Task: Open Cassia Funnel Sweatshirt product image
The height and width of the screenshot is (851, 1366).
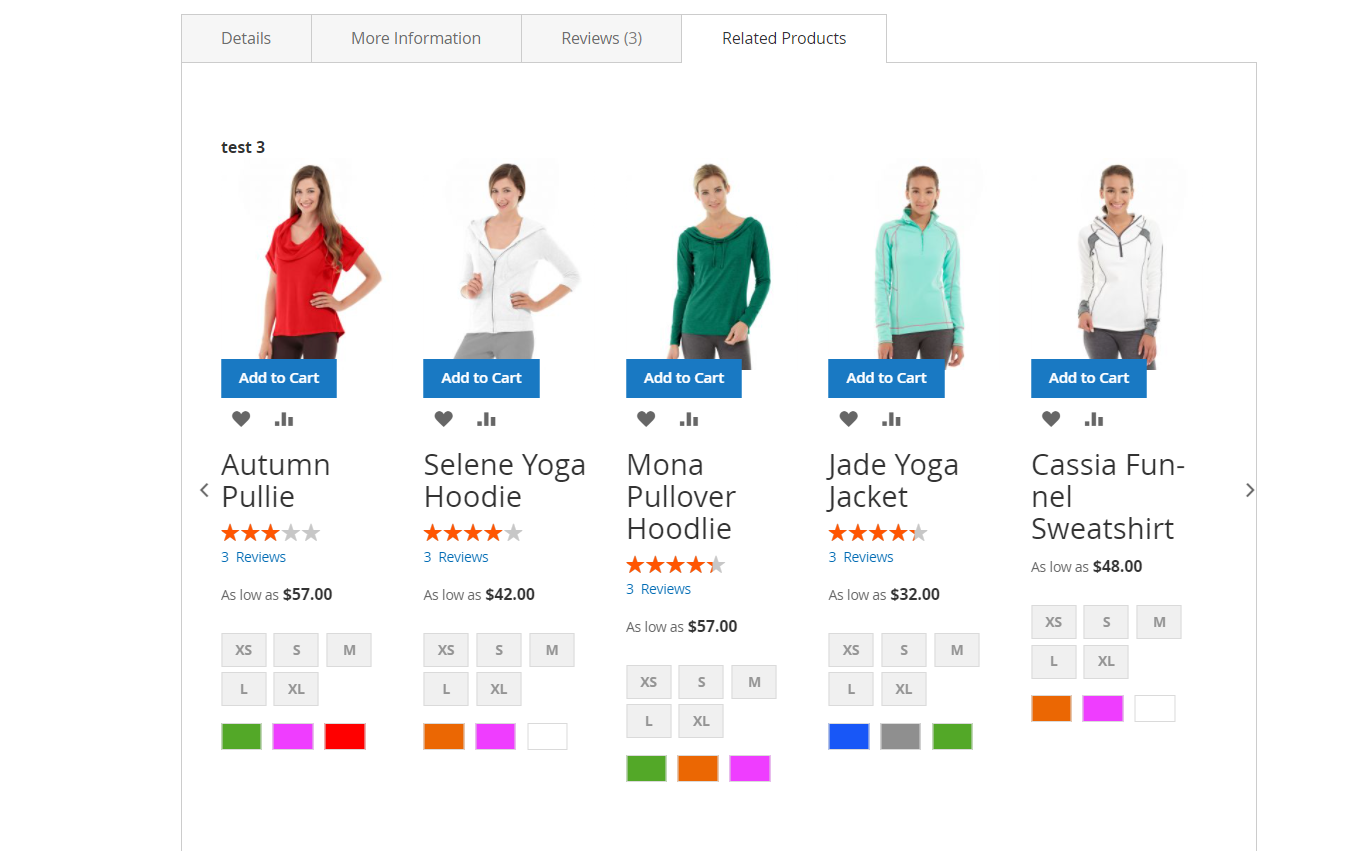Action: tap(1120, 260)
